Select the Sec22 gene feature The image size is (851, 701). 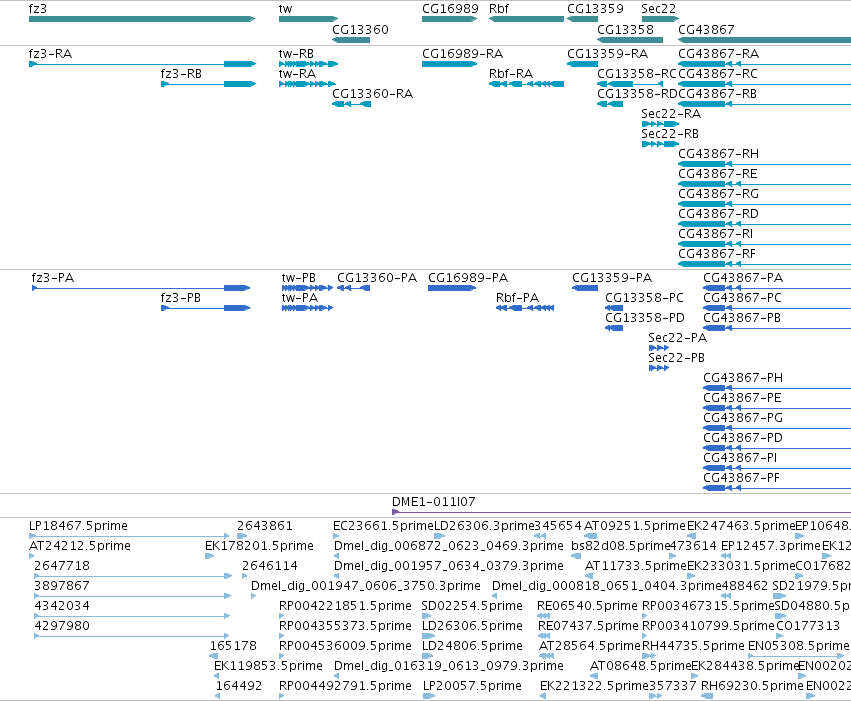point(660,19)
